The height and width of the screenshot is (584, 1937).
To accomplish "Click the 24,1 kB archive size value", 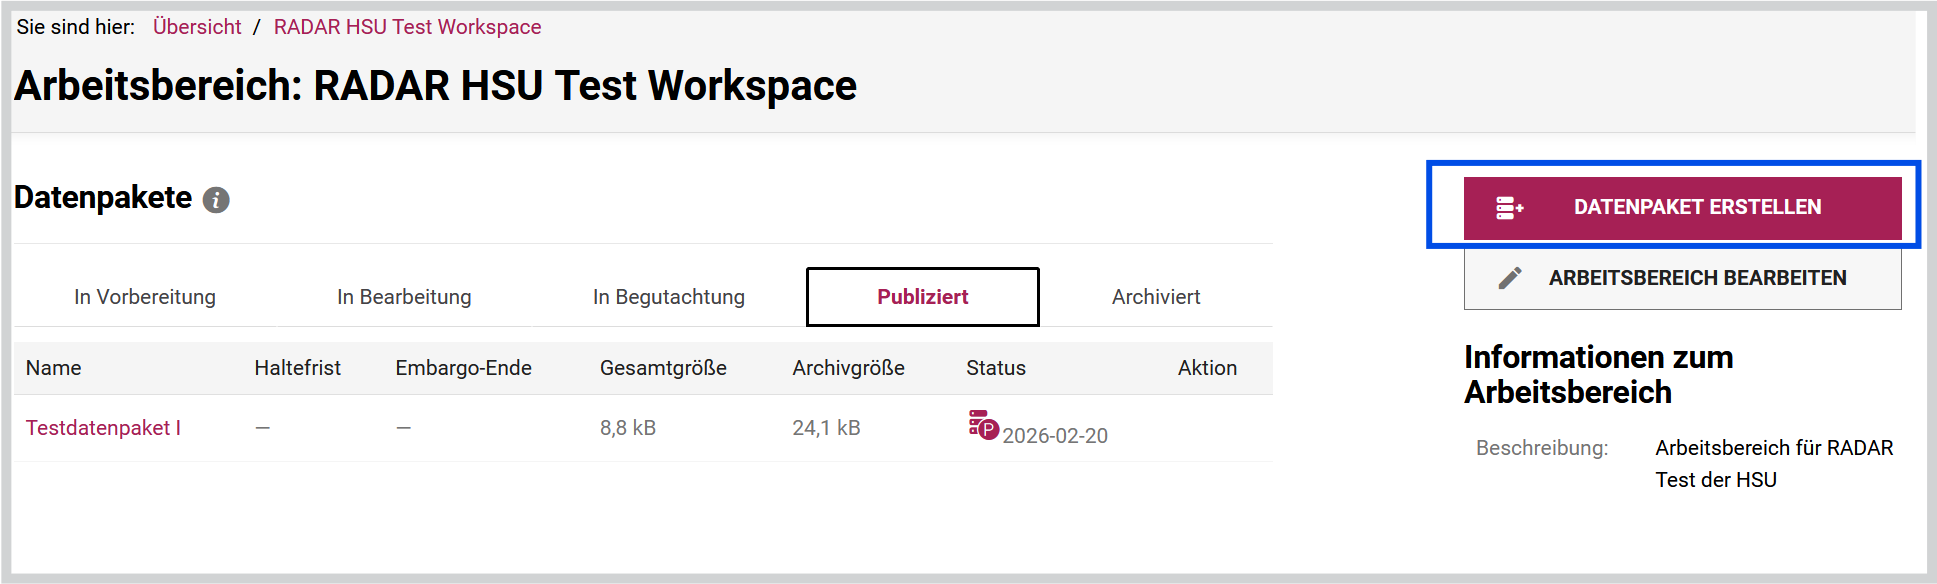I will click(x=826, y=428).
